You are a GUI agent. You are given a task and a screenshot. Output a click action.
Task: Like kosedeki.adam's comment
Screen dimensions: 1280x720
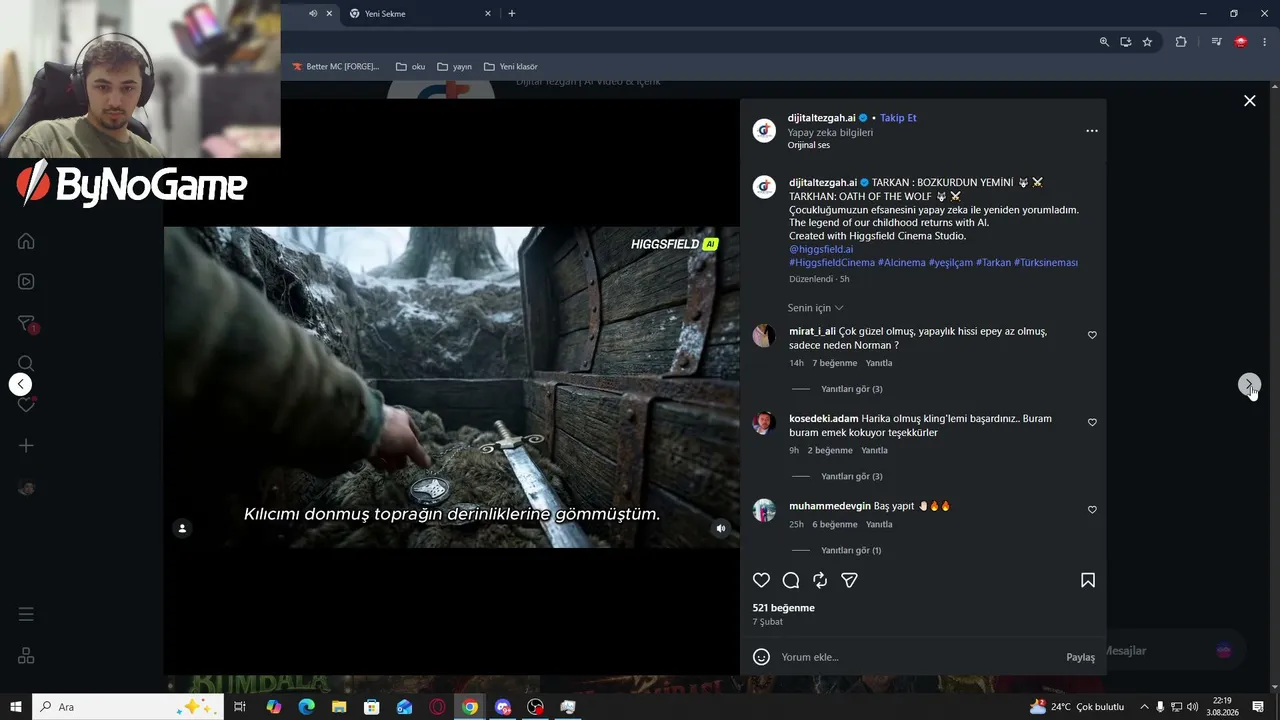(x=1092, y=423)
